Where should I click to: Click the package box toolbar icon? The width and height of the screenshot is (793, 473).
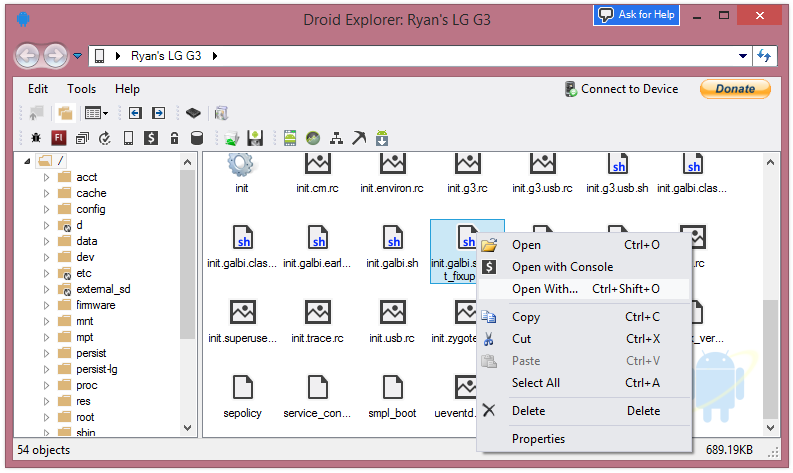point(222,113)
